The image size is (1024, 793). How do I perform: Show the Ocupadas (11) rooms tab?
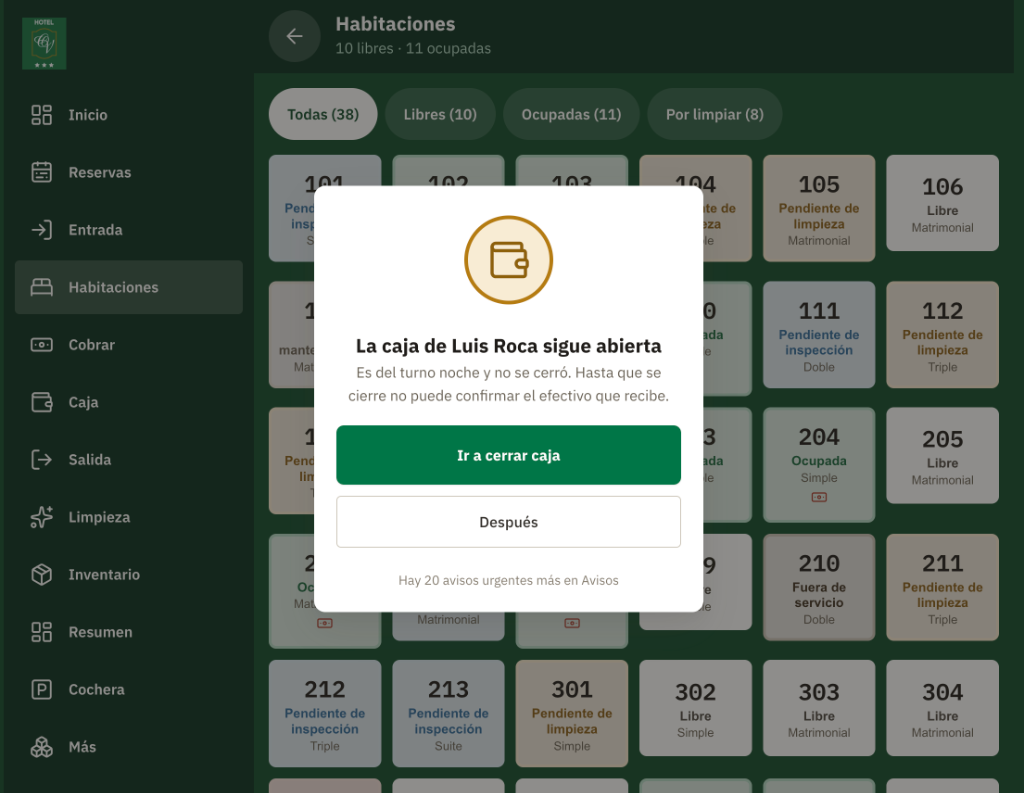click(571, 114)
